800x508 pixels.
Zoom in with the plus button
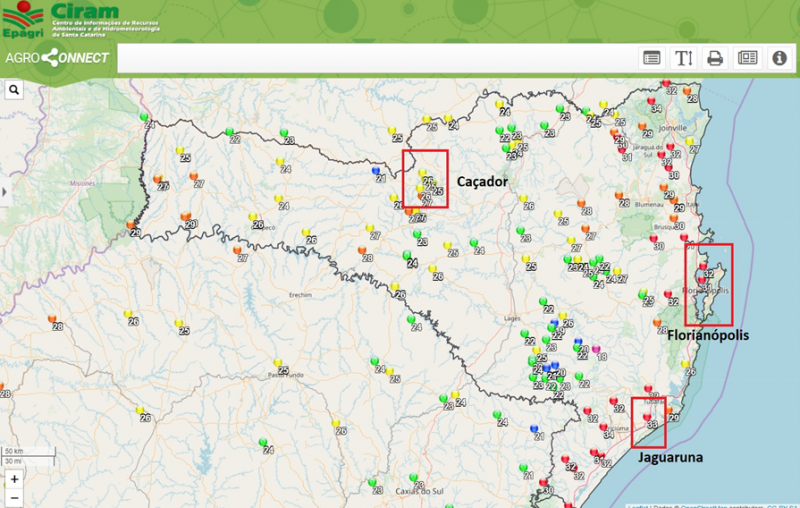pos(14,479)
